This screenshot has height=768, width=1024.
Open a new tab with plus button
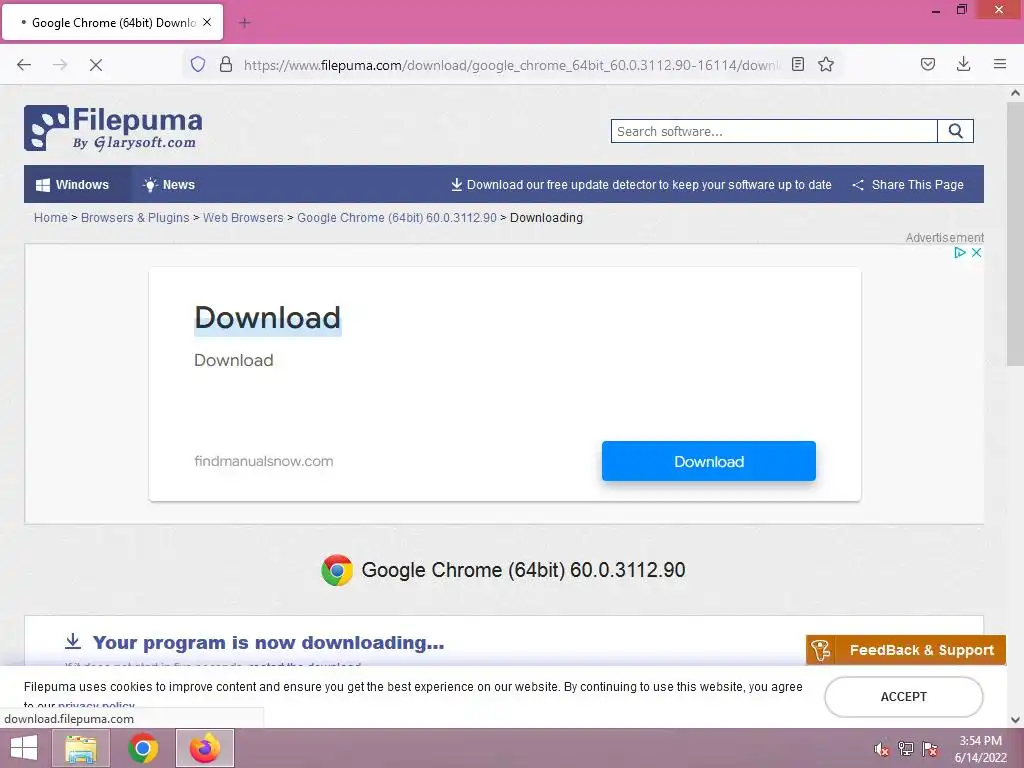(245, 23)
